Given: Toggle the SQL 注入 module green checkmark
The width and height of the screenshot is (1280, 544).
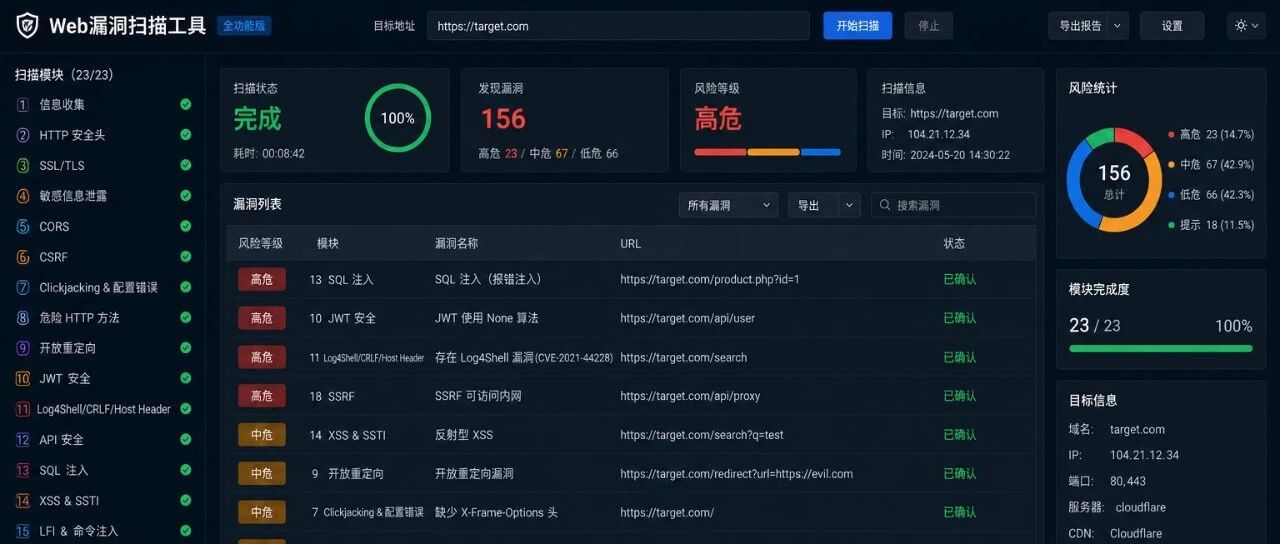Looking at the screenshot, I should [x=186, y=470].
